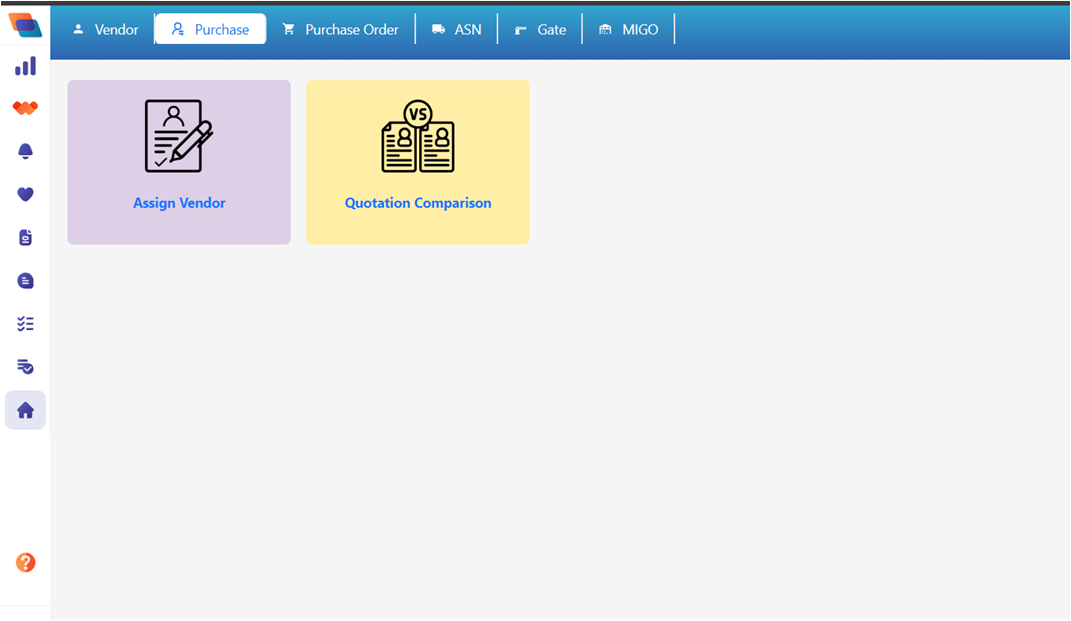Click the round text-lines sidebar icon
This screenshot has height=621, width=1071.
pos(25,281)
